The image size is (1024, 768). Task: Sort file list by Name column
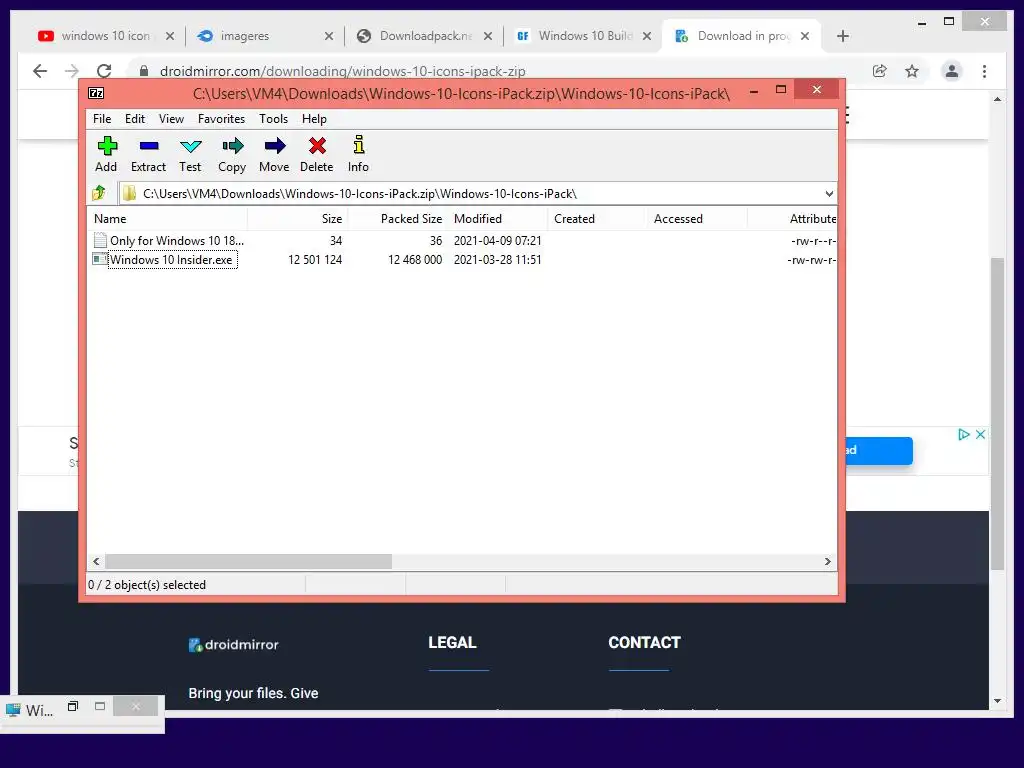(167, 219)
